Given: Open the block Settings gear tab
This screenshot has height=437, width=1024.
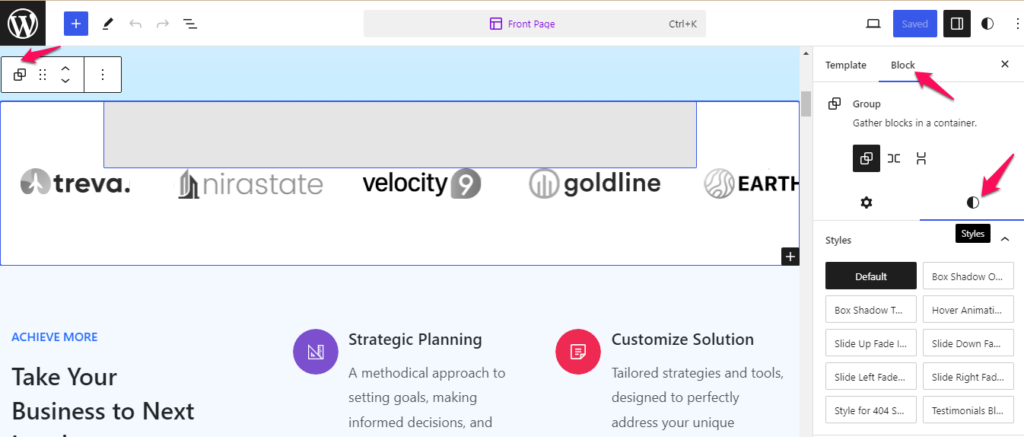Looking at the screenshot, I should pyautogui.click(x=866, y=203).
